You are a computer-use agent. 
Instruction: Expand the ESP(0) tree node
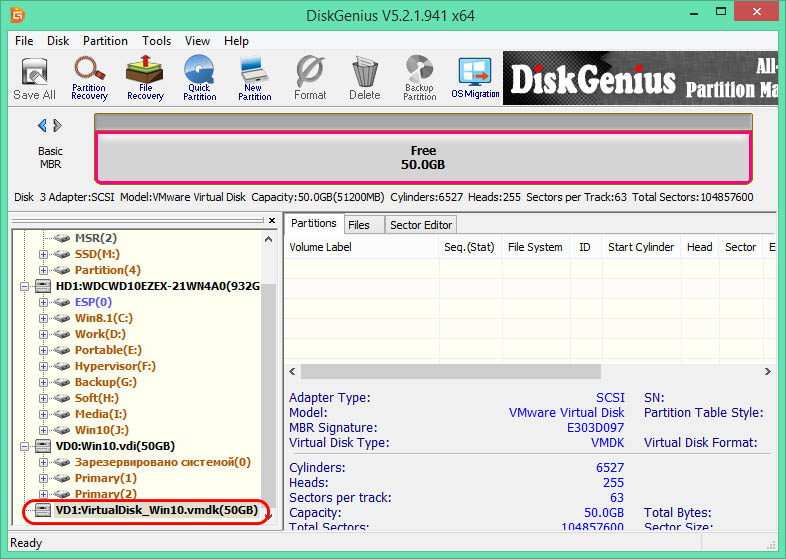44,302
